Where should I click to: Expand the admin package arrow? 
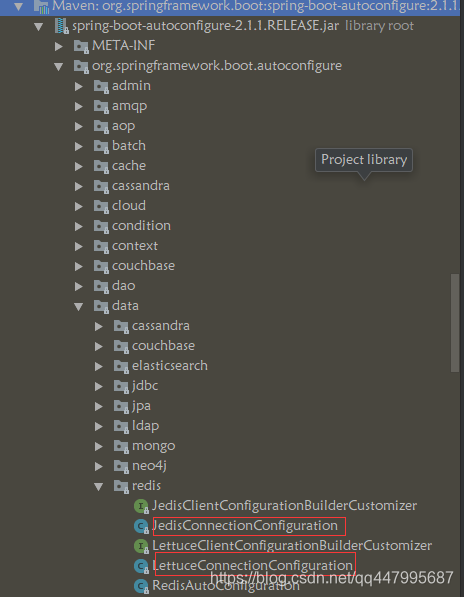click(79, 86)
